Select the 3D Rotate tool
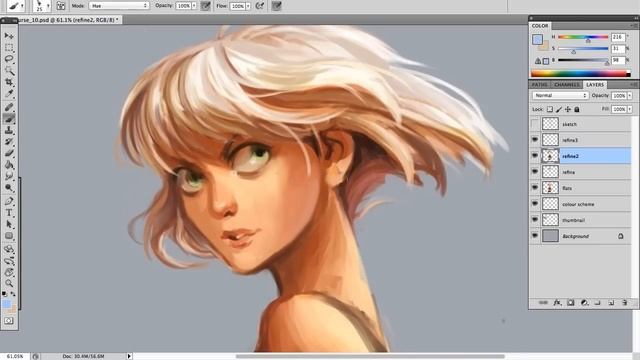The width and height of the screenshot is (640, 360). pos(9,249)
